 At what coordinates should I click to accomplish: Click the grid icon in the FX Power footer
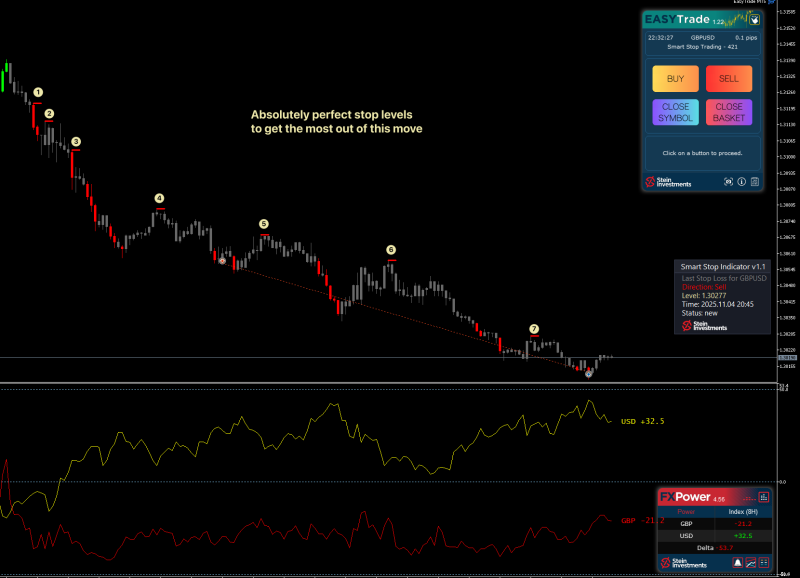(x=764, y=563)
